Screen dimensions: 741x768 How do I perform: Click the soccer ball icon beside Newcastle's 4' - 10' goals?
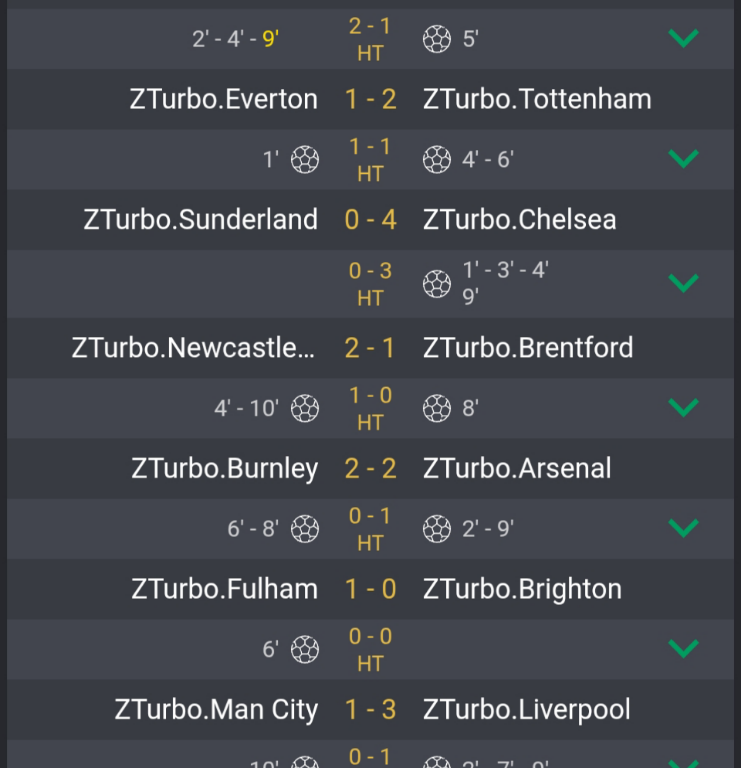(x=305, y=408)
